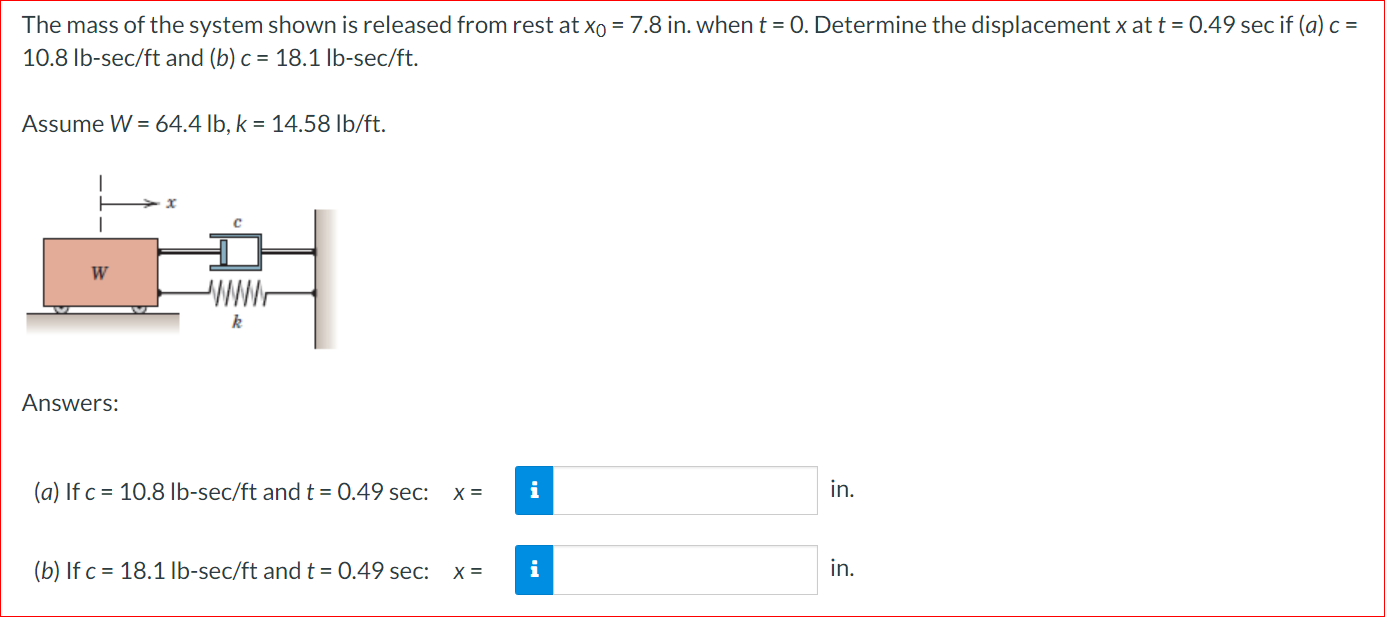Click the damper labeled c in the figure
Viewport: 1385px width, 617px height.
coord(233,252)
